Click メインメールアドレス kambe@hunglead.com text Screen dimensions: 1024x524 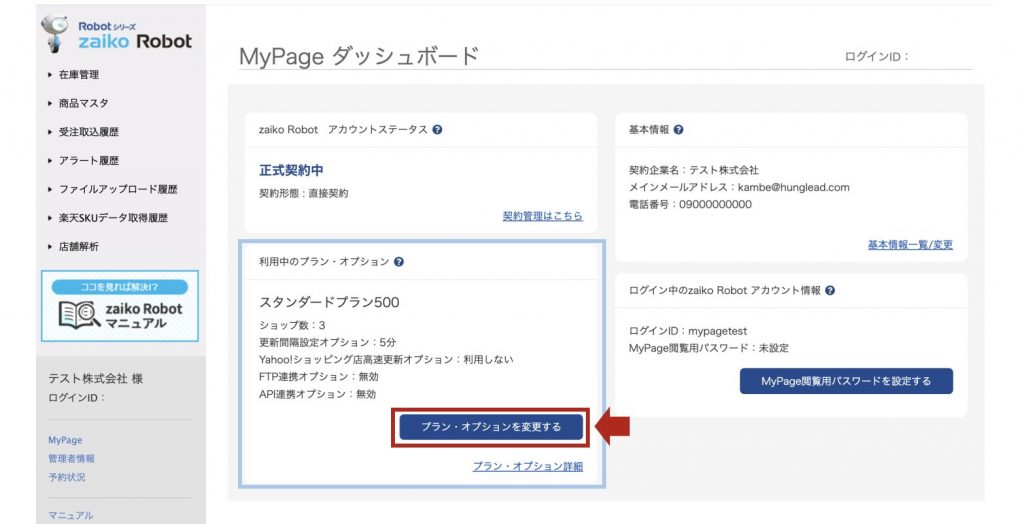(x=739, y=187)
